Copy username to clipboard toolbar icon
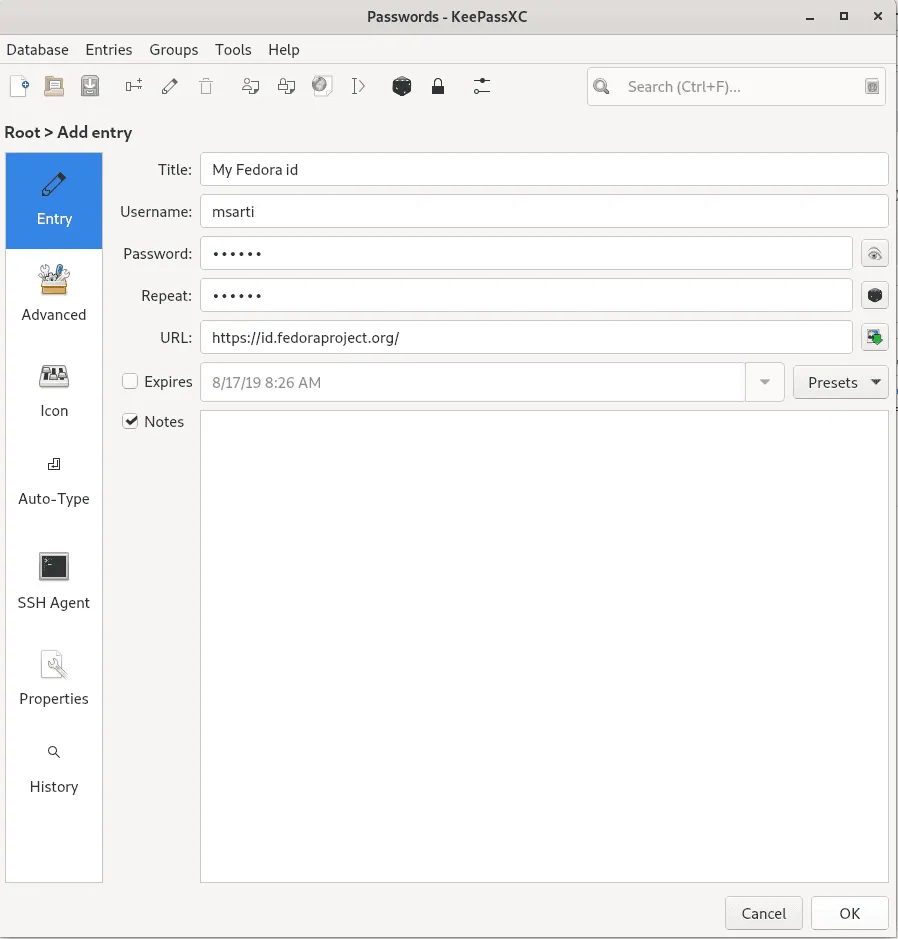This screenshot has height=939, width=898. coord(250,87)
